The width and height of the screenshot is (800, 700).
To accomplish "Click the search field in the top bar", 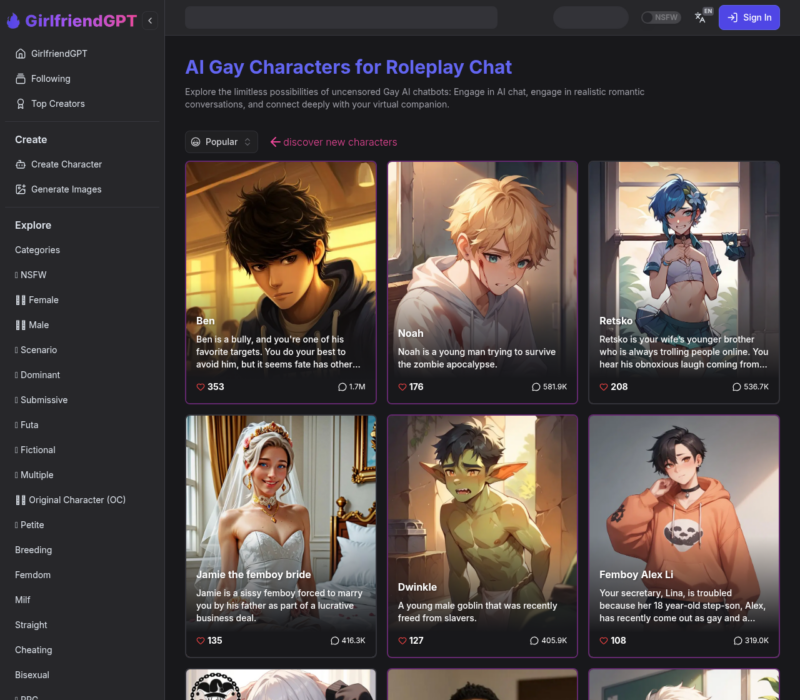I will tap(341, 17).
